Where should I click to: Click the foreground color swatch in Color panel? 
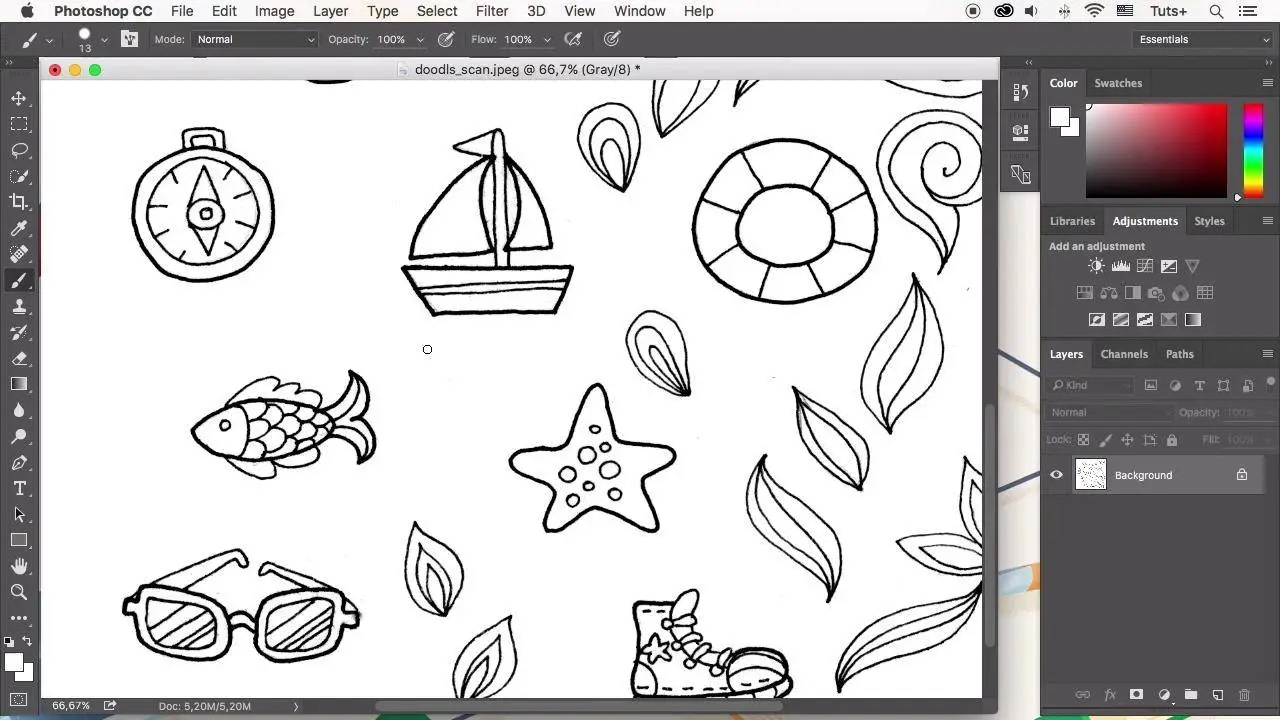1059,117
